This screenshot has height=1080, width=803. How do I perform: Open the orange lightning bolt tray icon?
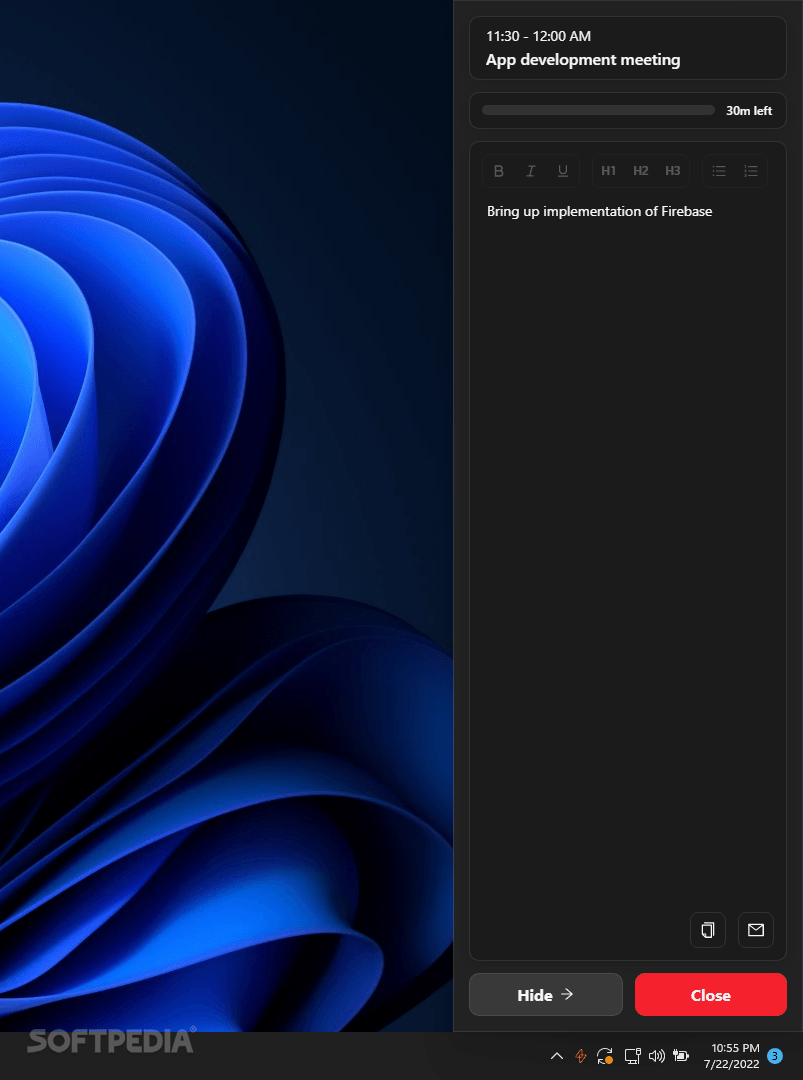pyautogui.click(x=581, y=1056)
